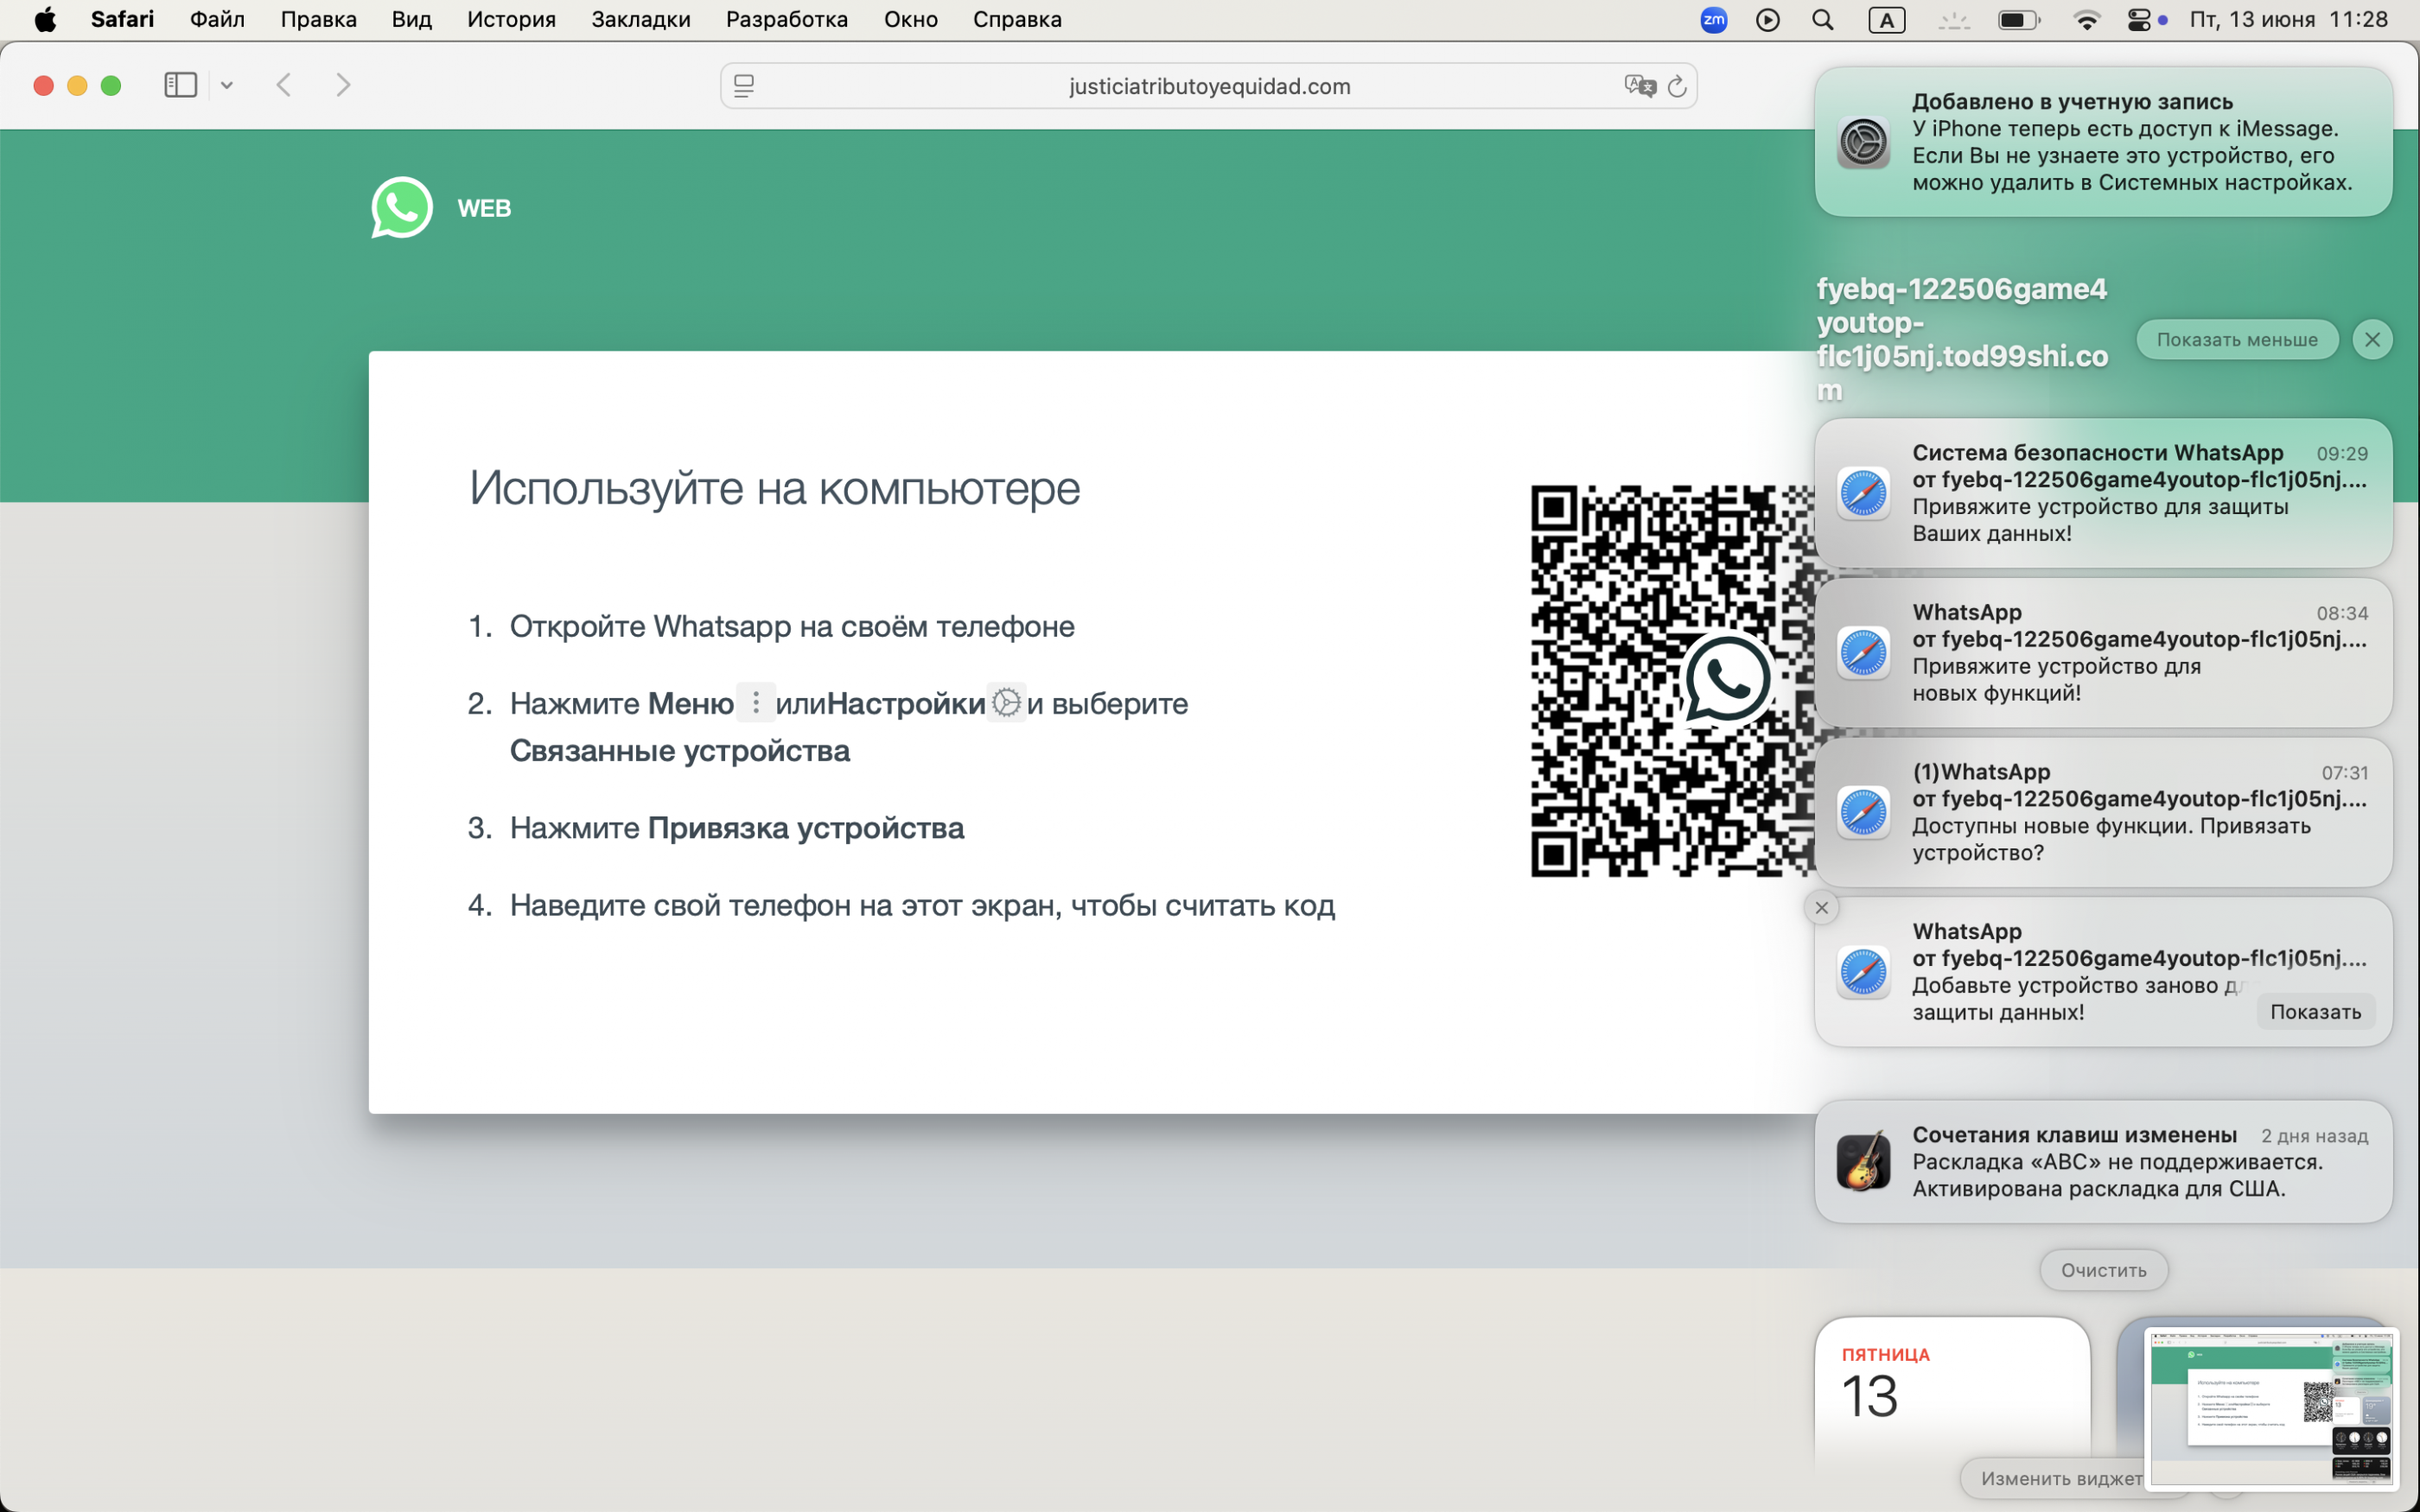The height and width of the screenshot is (1512, 2420).
Task: Close the notification group with X button
Action: 2372,340
